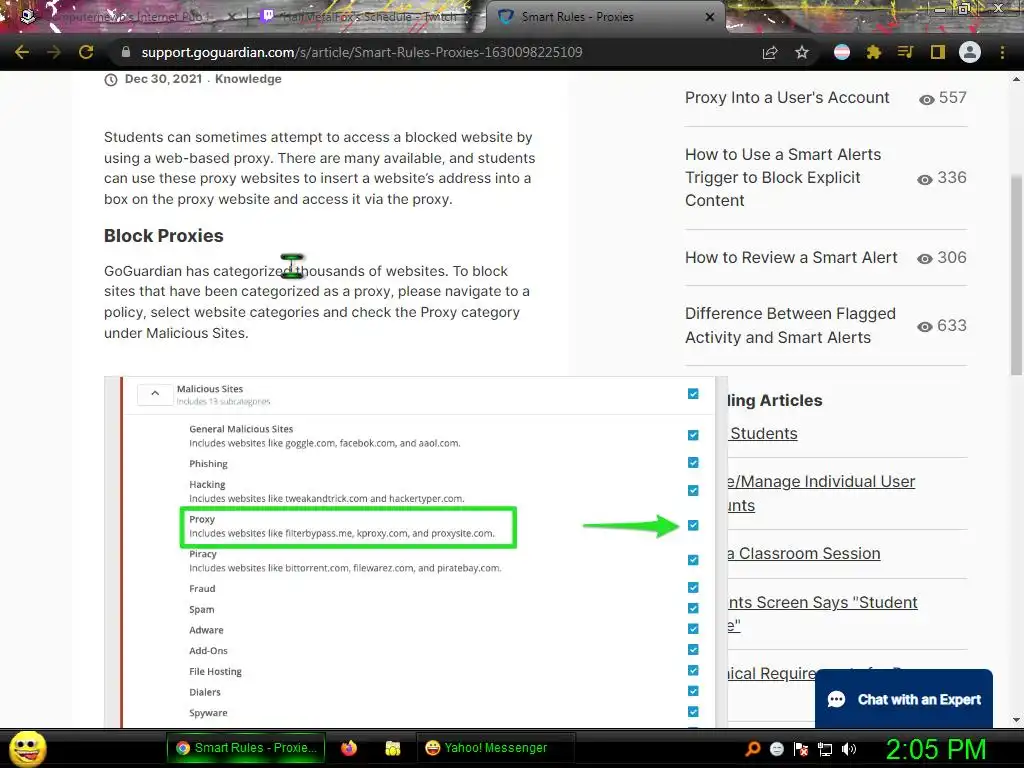Image resolution: width=1024 pixels, height=768 pixels.
Task: Open the smiley face start button
Action: (27, 748)
